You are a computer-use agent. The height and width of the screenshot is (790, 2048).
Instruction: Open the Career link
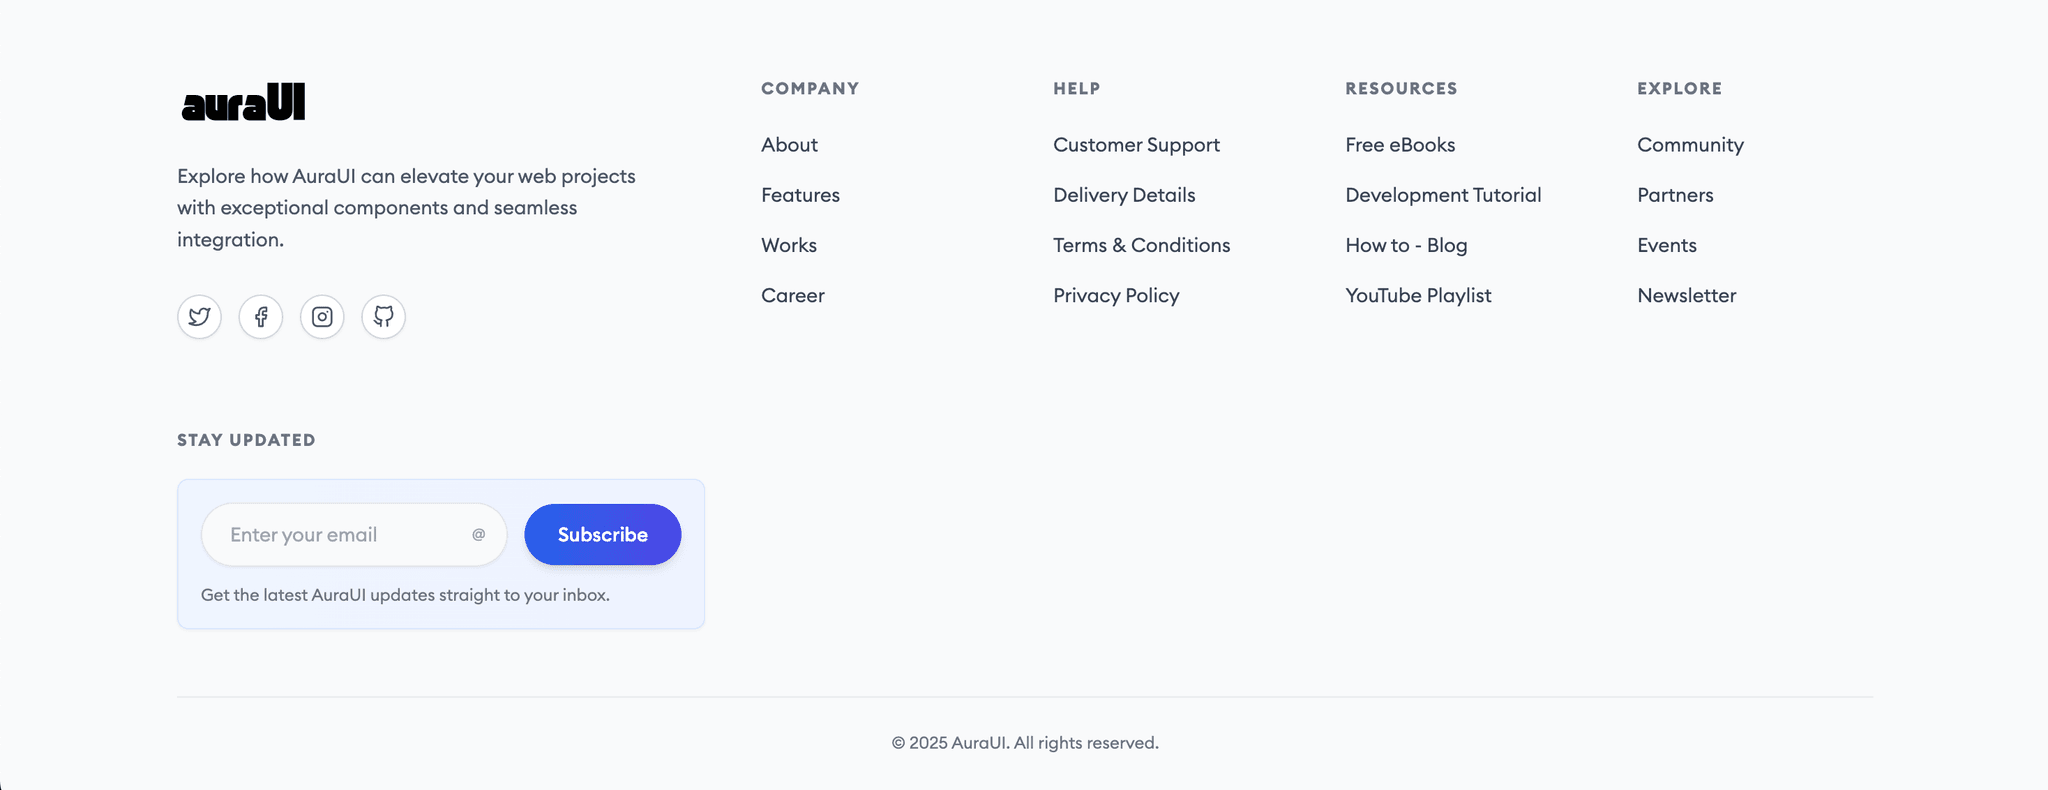(793, 295)
